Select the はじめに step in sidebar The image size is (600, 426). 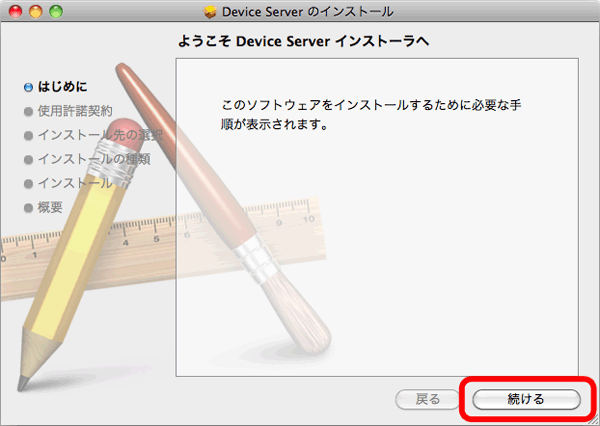click(x=62, y=87)
